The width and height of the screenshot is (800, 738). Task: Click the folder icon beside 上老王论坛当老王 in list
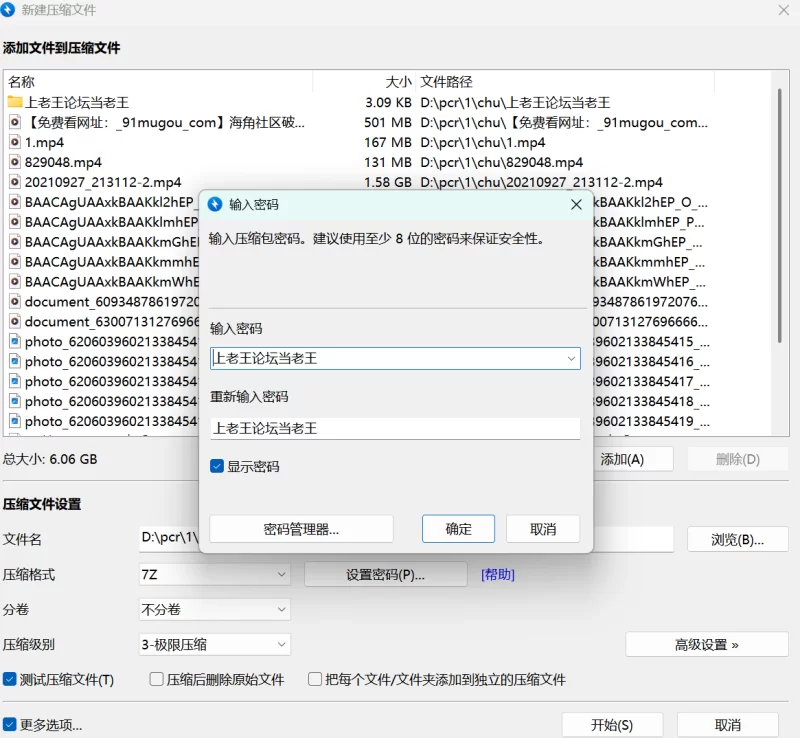point(15,102)
